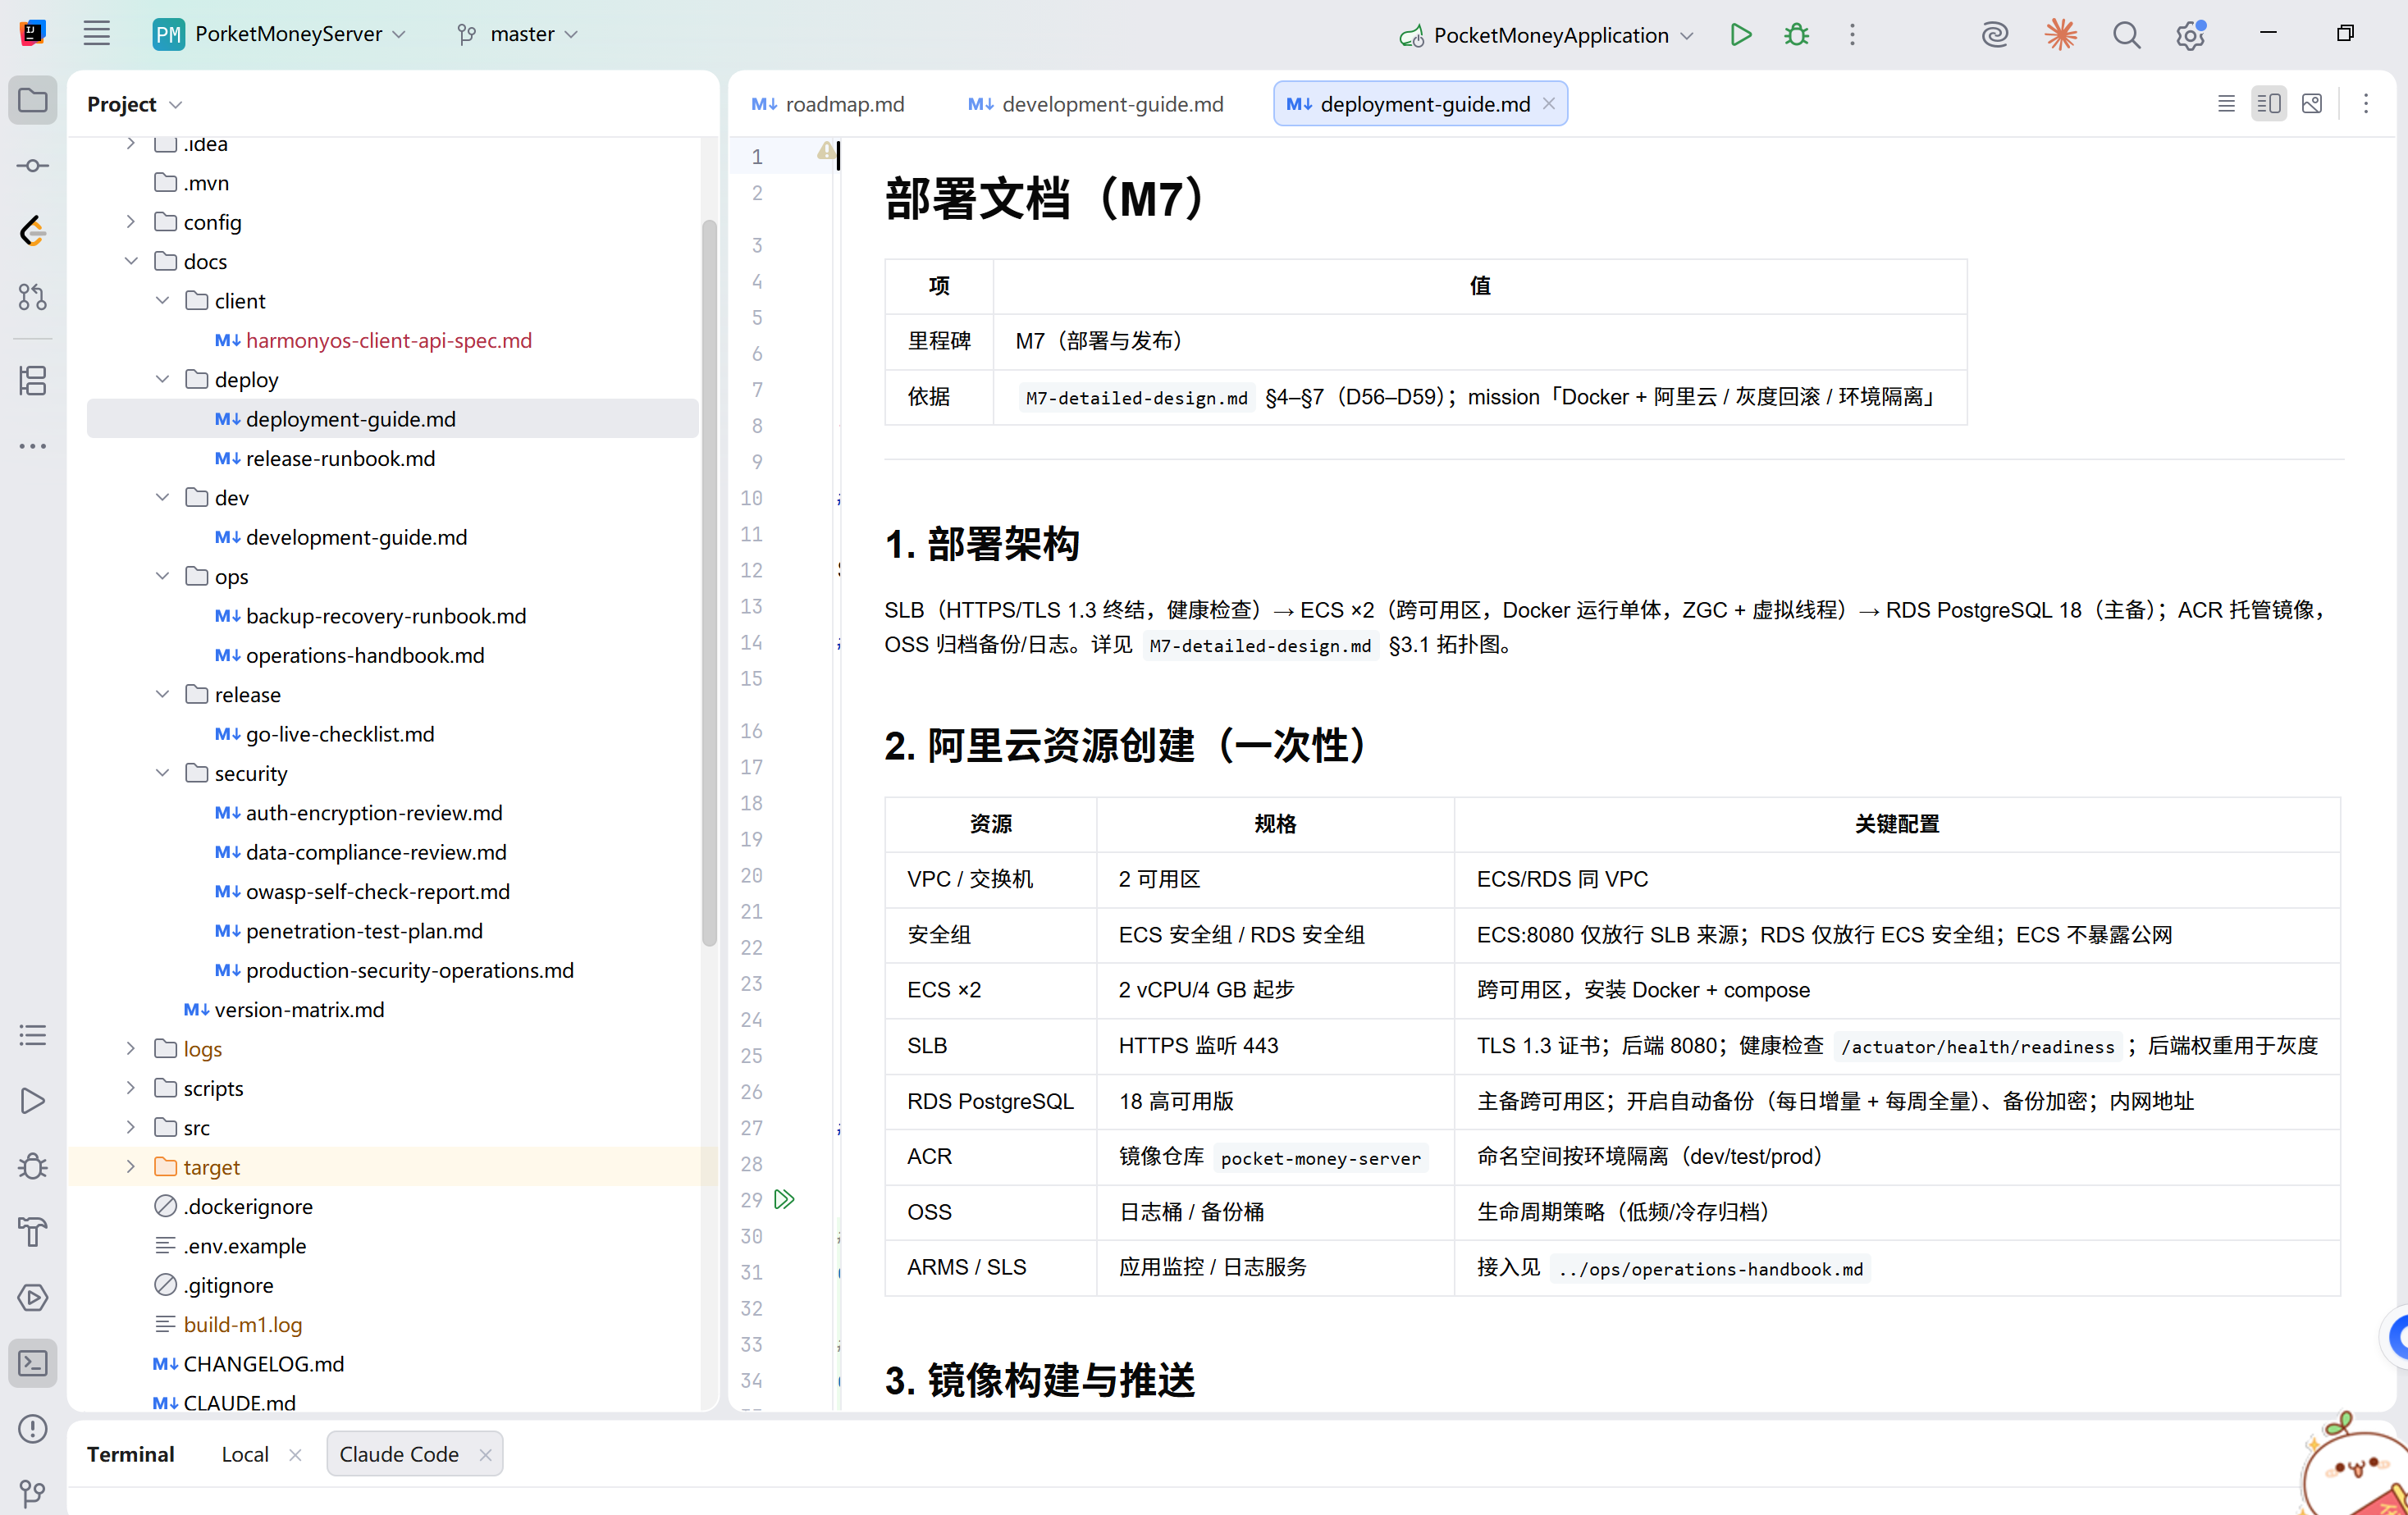
Task: Open the Pull Requests tool window
Action: click(33, 297)
